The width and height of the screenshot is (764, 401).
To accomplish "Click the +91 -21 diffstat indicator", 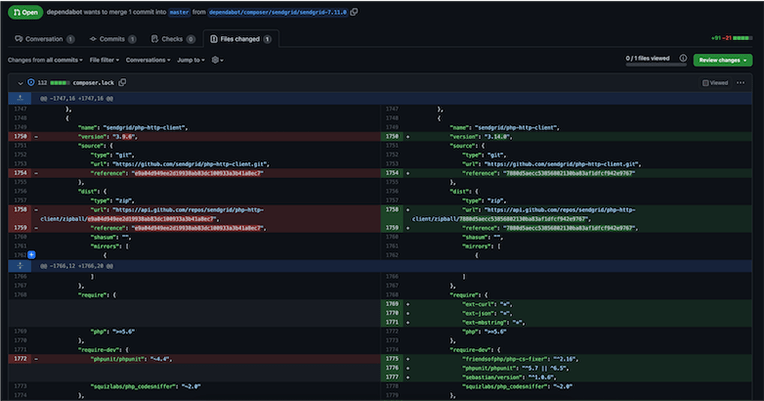I will click(731, 38).
